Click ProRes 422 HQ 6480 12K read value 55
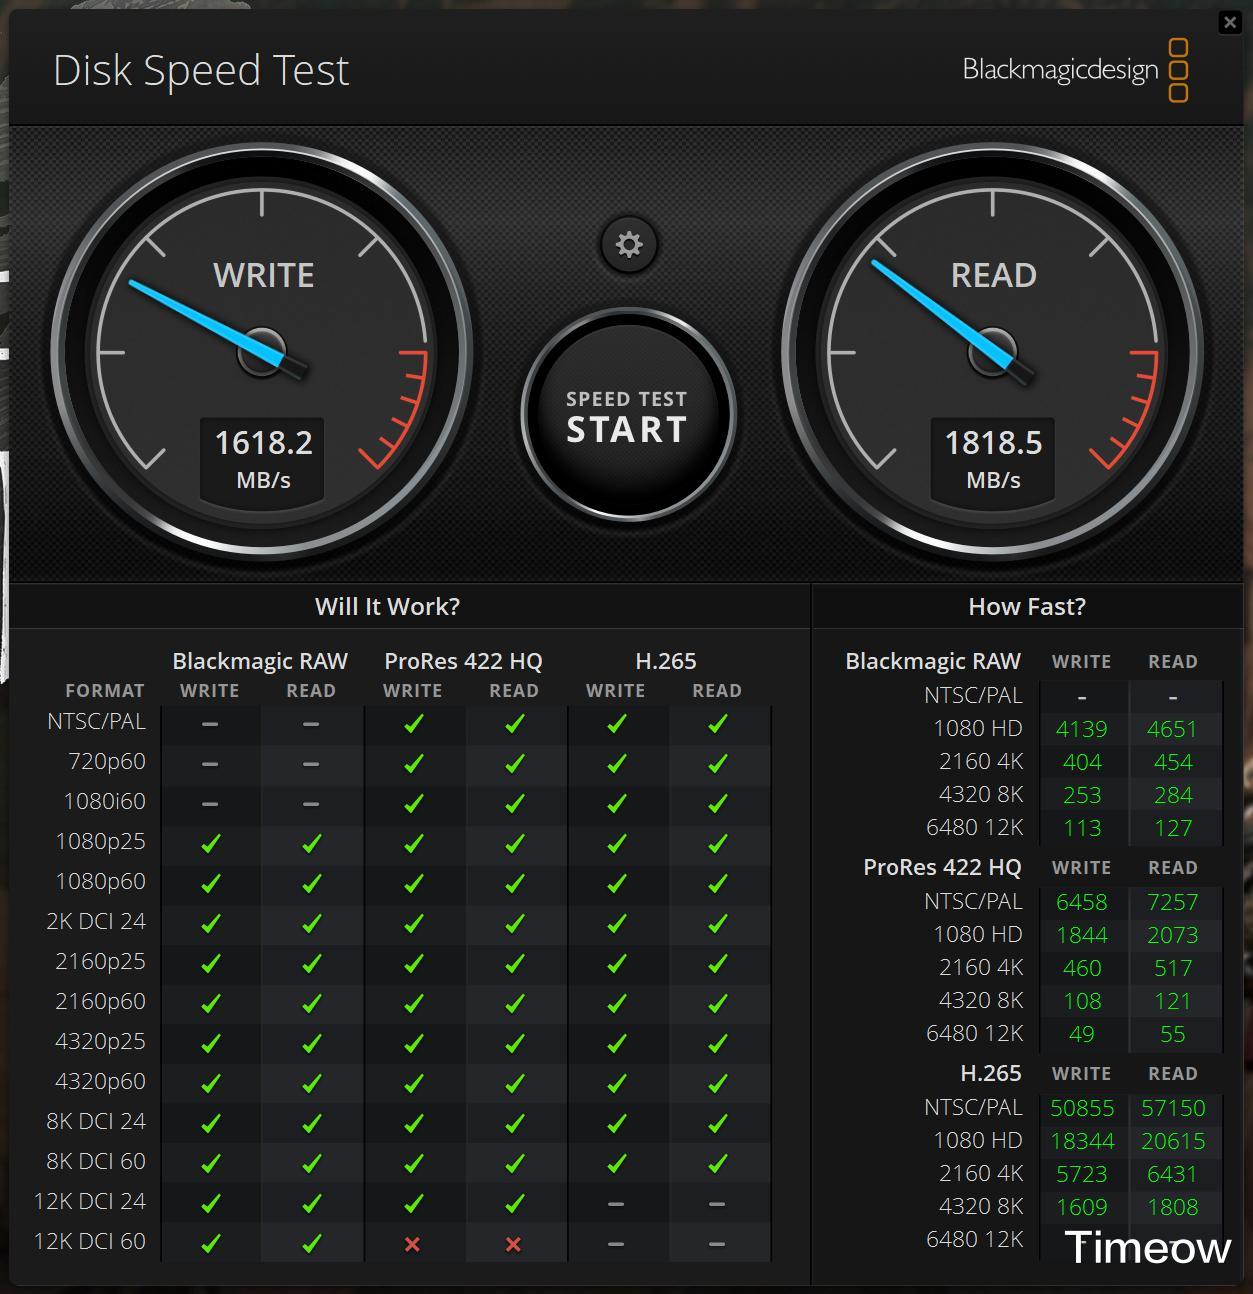The height and width of the screenshot is (1294, 1253). (1173, 1034)
